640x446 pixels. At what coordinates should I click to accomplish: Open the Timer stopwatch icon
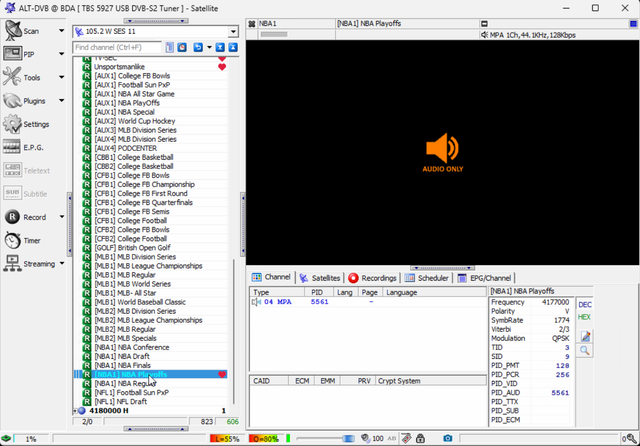(12, 240)
